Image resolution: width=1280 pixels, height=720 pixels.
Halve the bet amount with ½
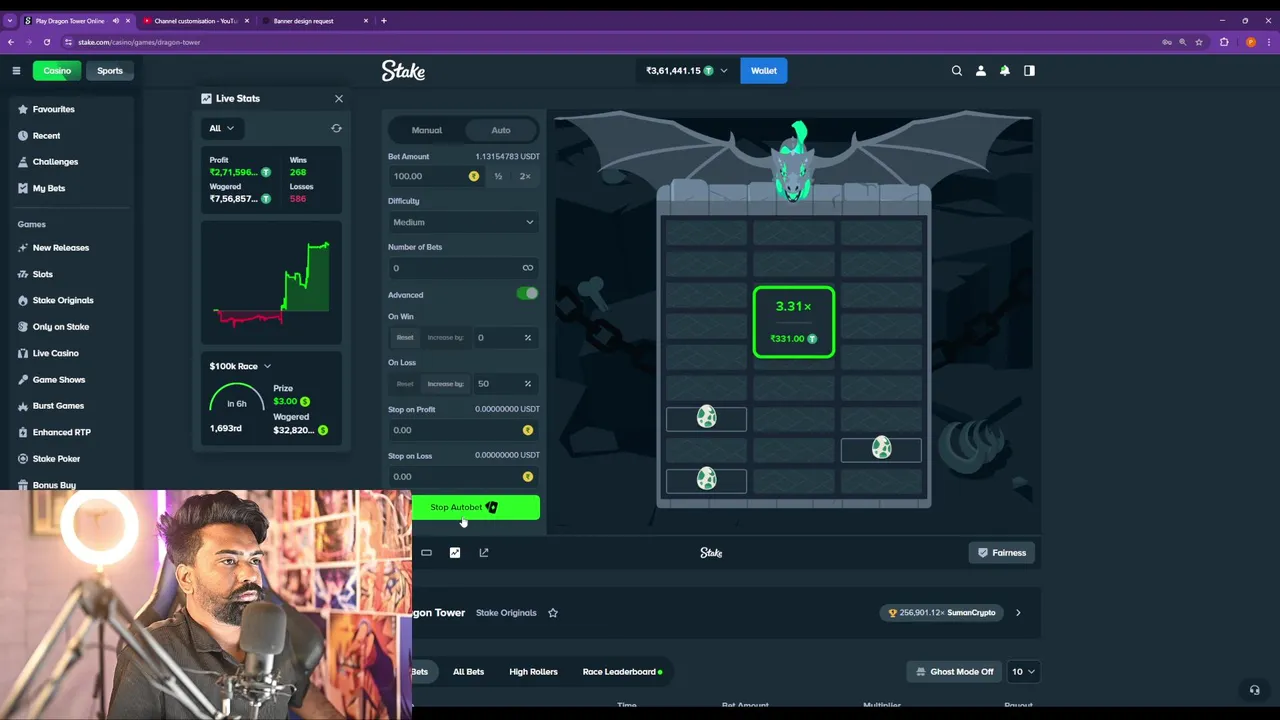pos(498,176)
